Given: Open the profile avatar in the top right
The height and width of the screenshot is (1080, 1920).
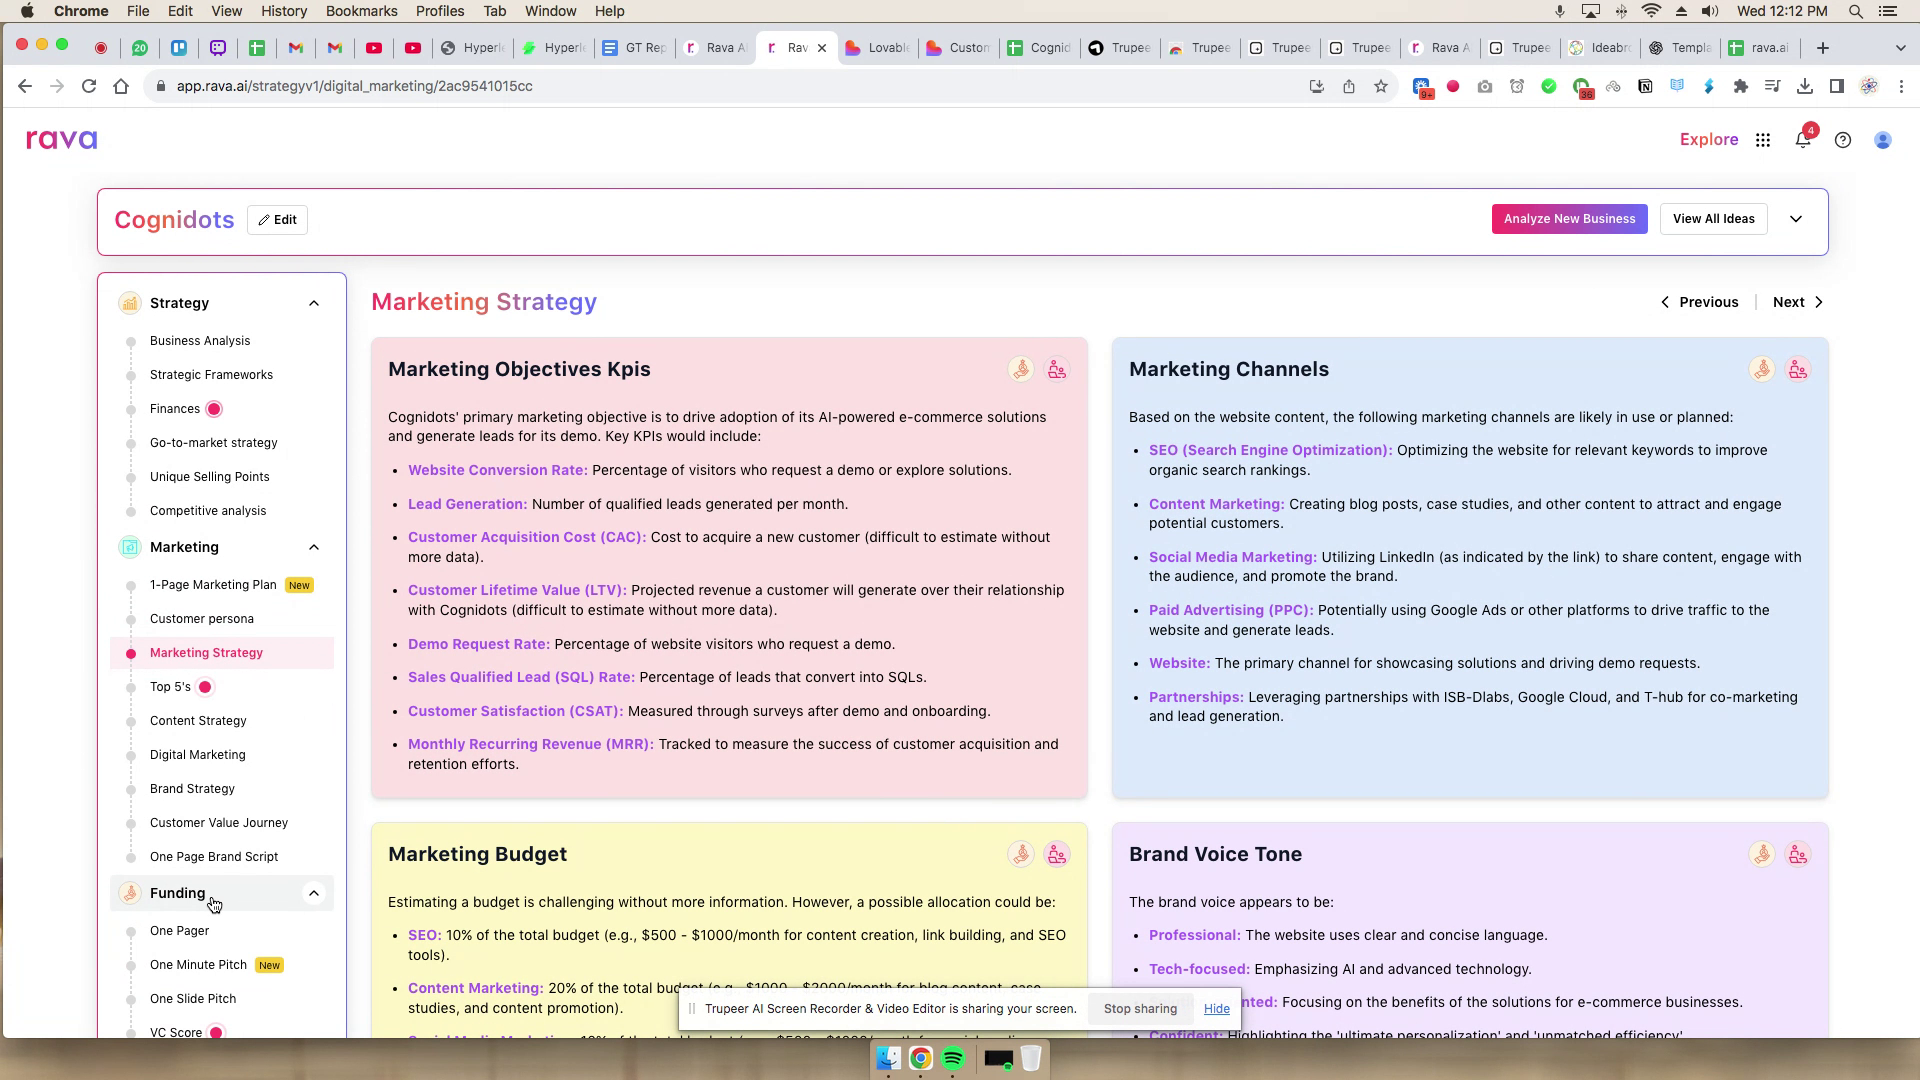Looking at the screenshot, I should [x=1883, y=140].
